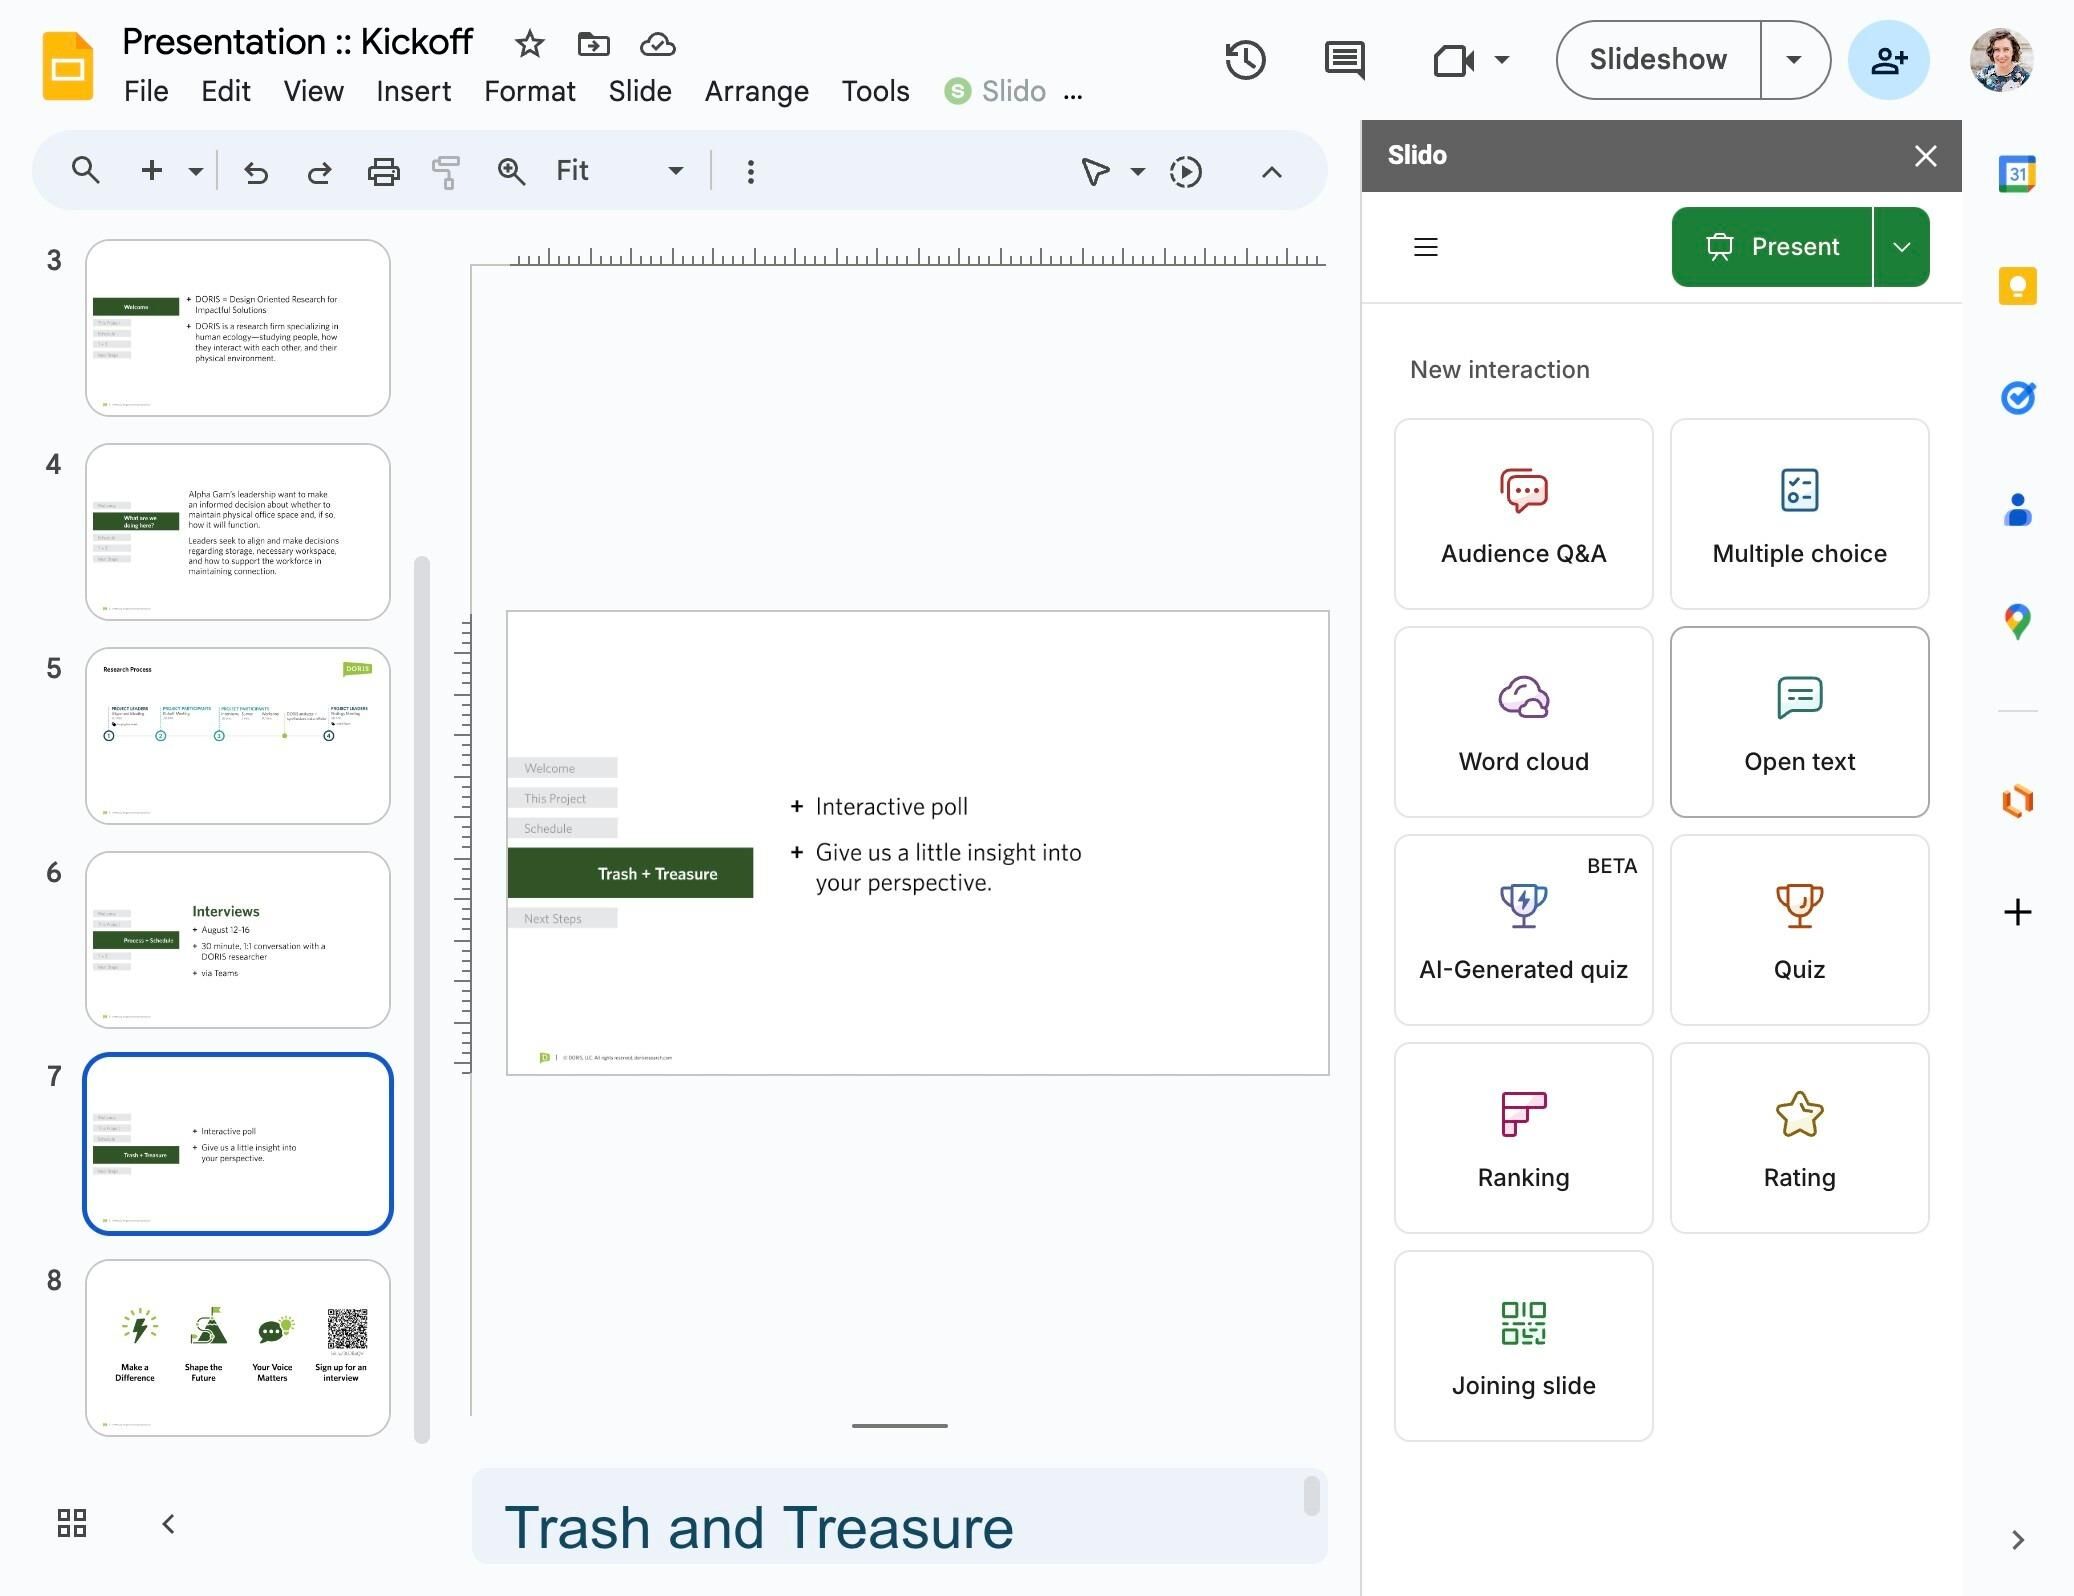Open the Arrange menu

tap(756, 91)
